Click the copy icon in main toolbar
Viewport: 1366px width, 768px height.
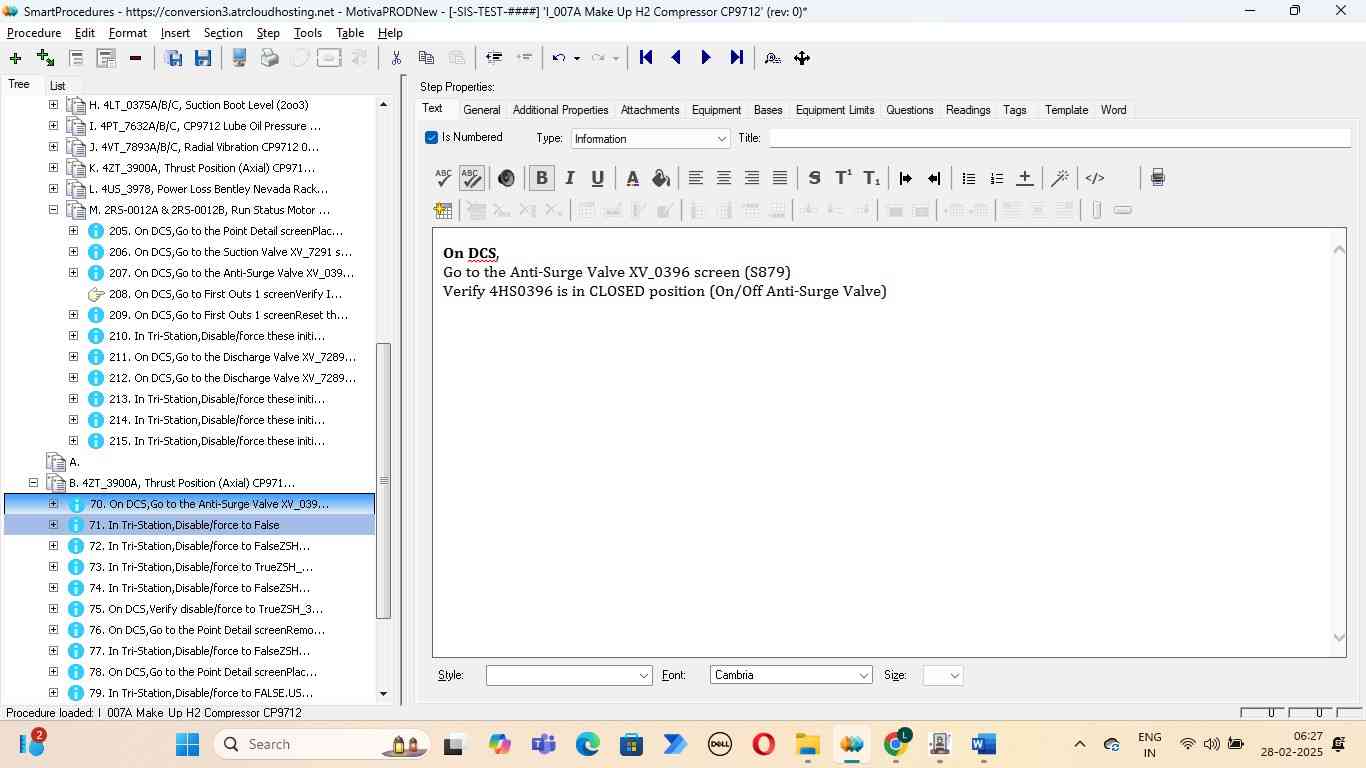click(426, 58)
